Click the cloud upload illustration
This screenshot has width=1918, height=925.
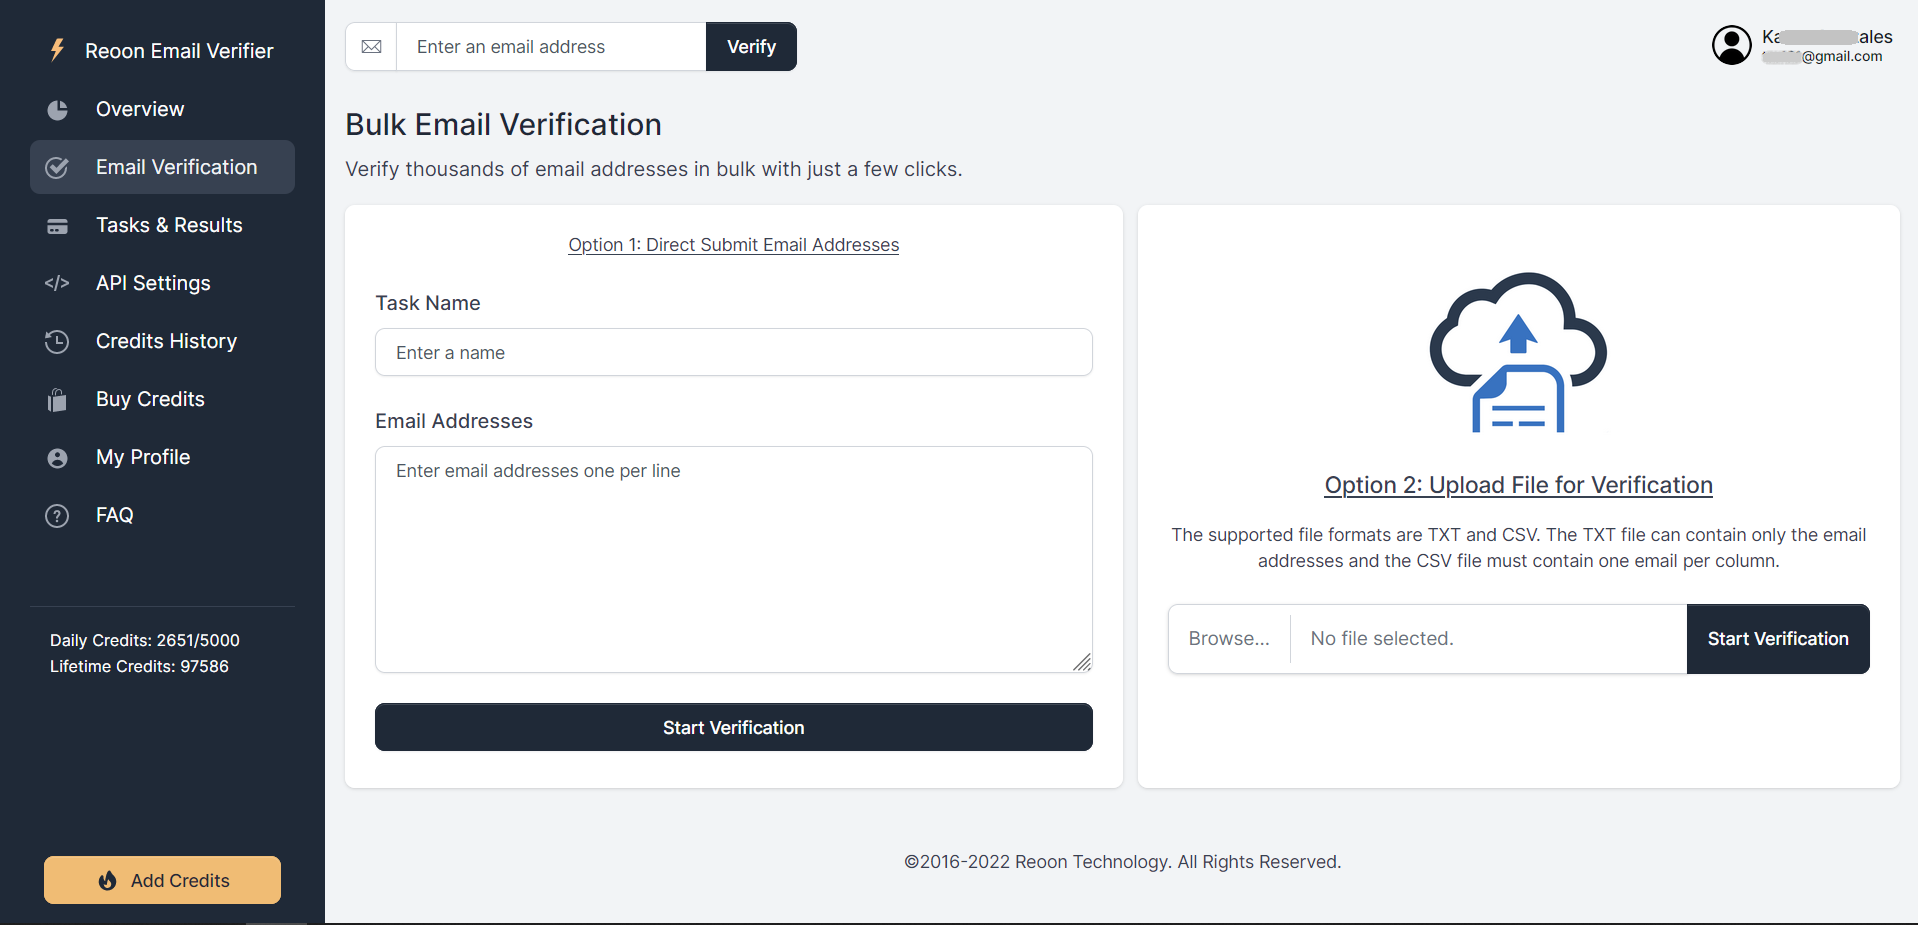[1518, 352]
